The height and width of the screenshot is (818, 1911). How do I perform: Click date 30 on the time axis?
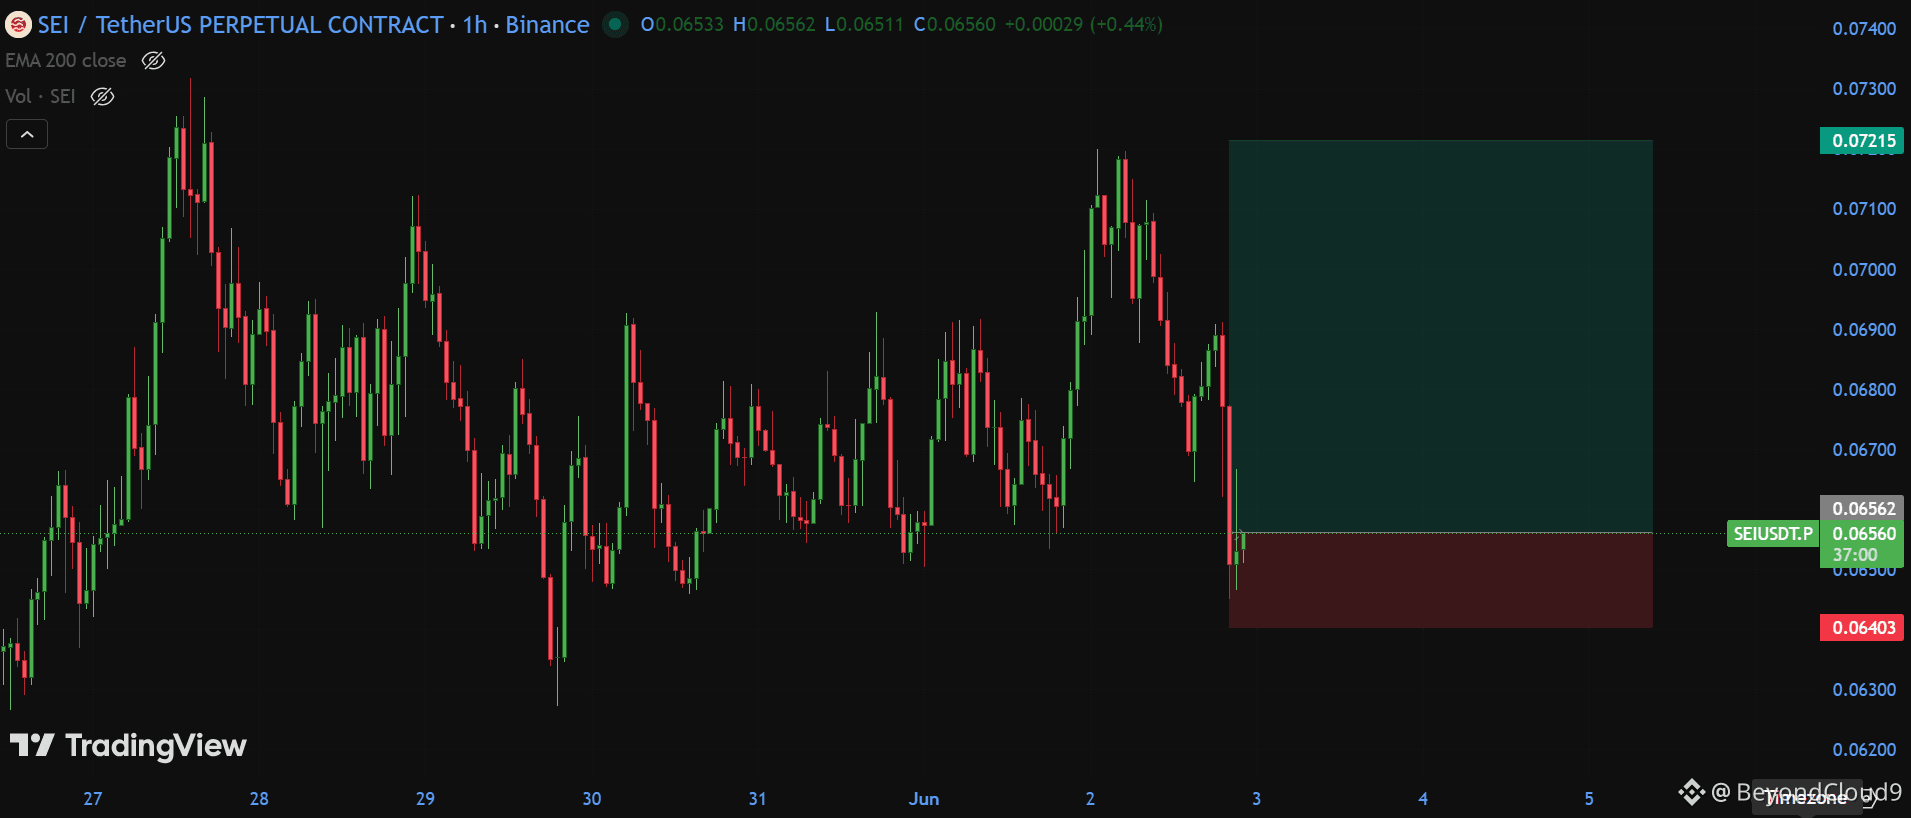pos(592,799)
